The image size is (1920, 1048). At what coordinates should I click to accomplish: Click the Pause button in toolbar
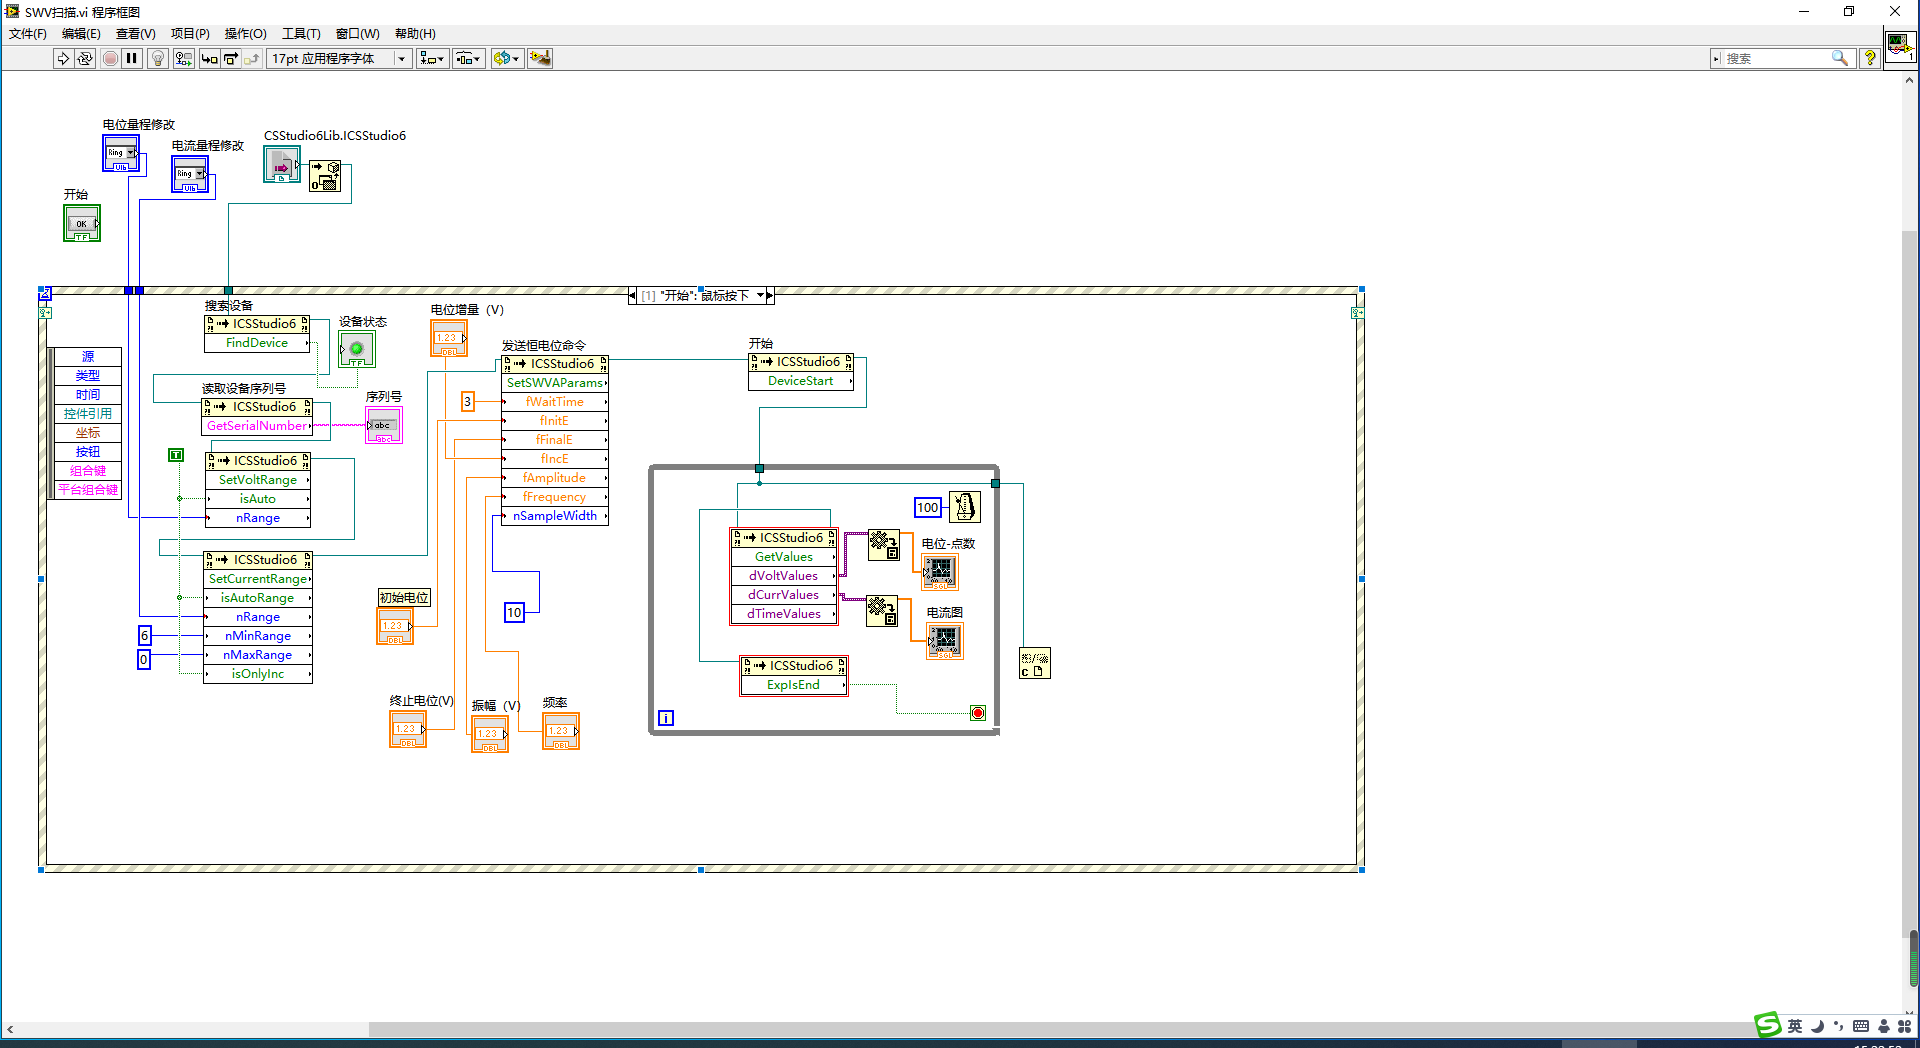(131, 59)
